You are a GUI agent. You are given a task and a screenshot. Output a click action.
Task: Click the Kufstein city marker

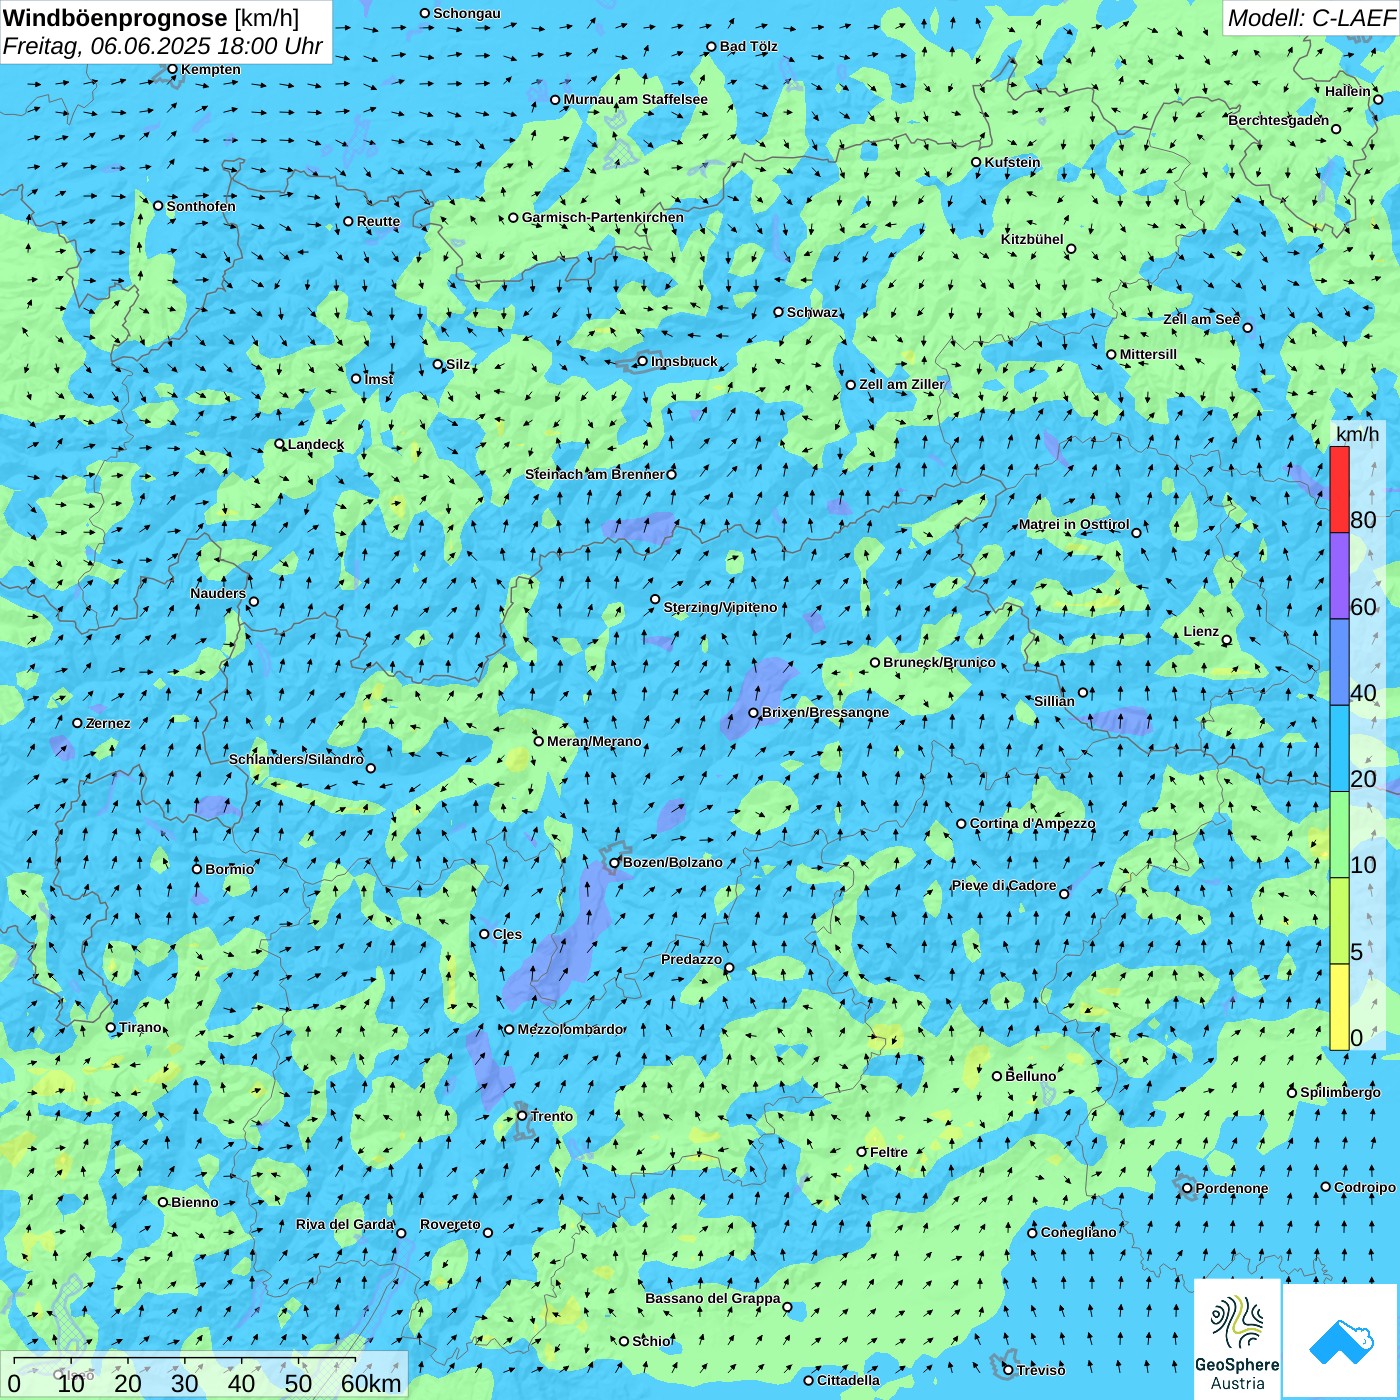[976, 162]
